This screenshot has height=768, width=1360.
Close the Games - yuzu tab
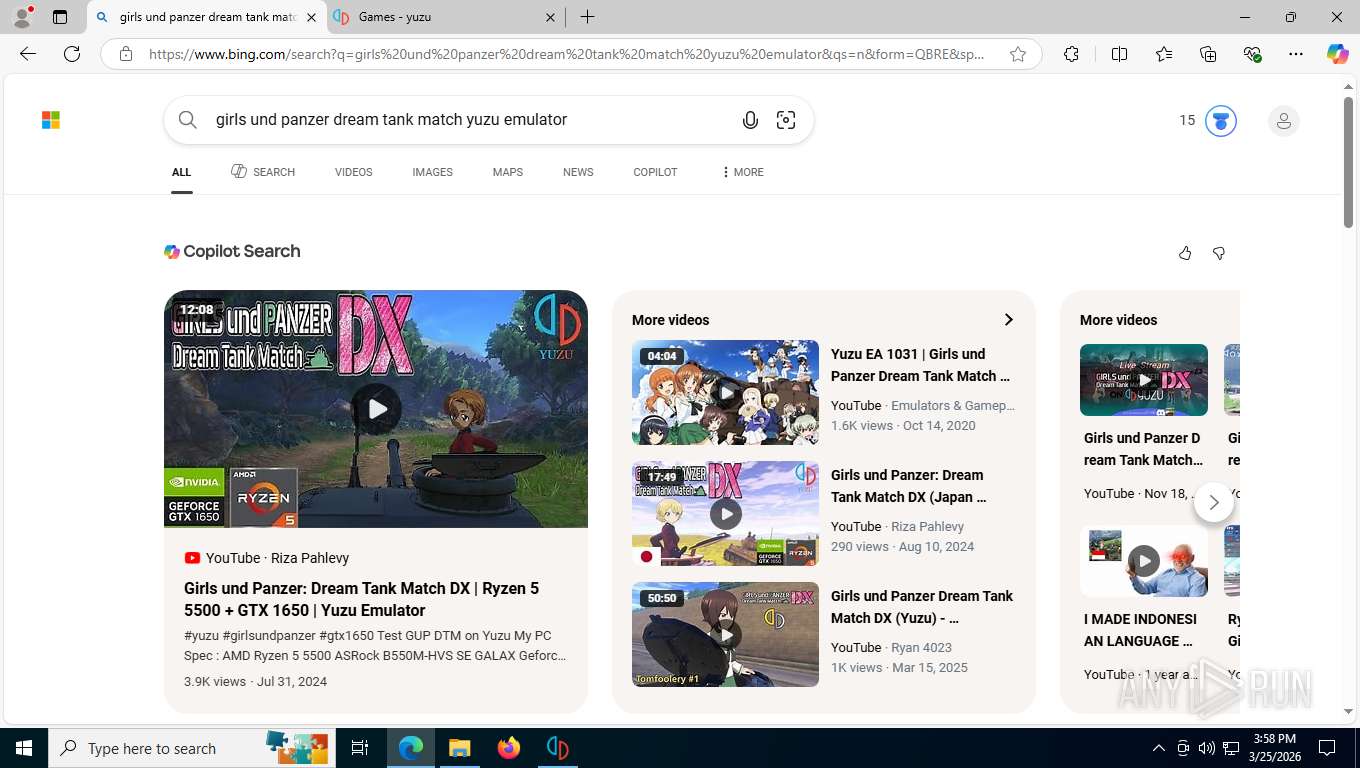[551, 17]
